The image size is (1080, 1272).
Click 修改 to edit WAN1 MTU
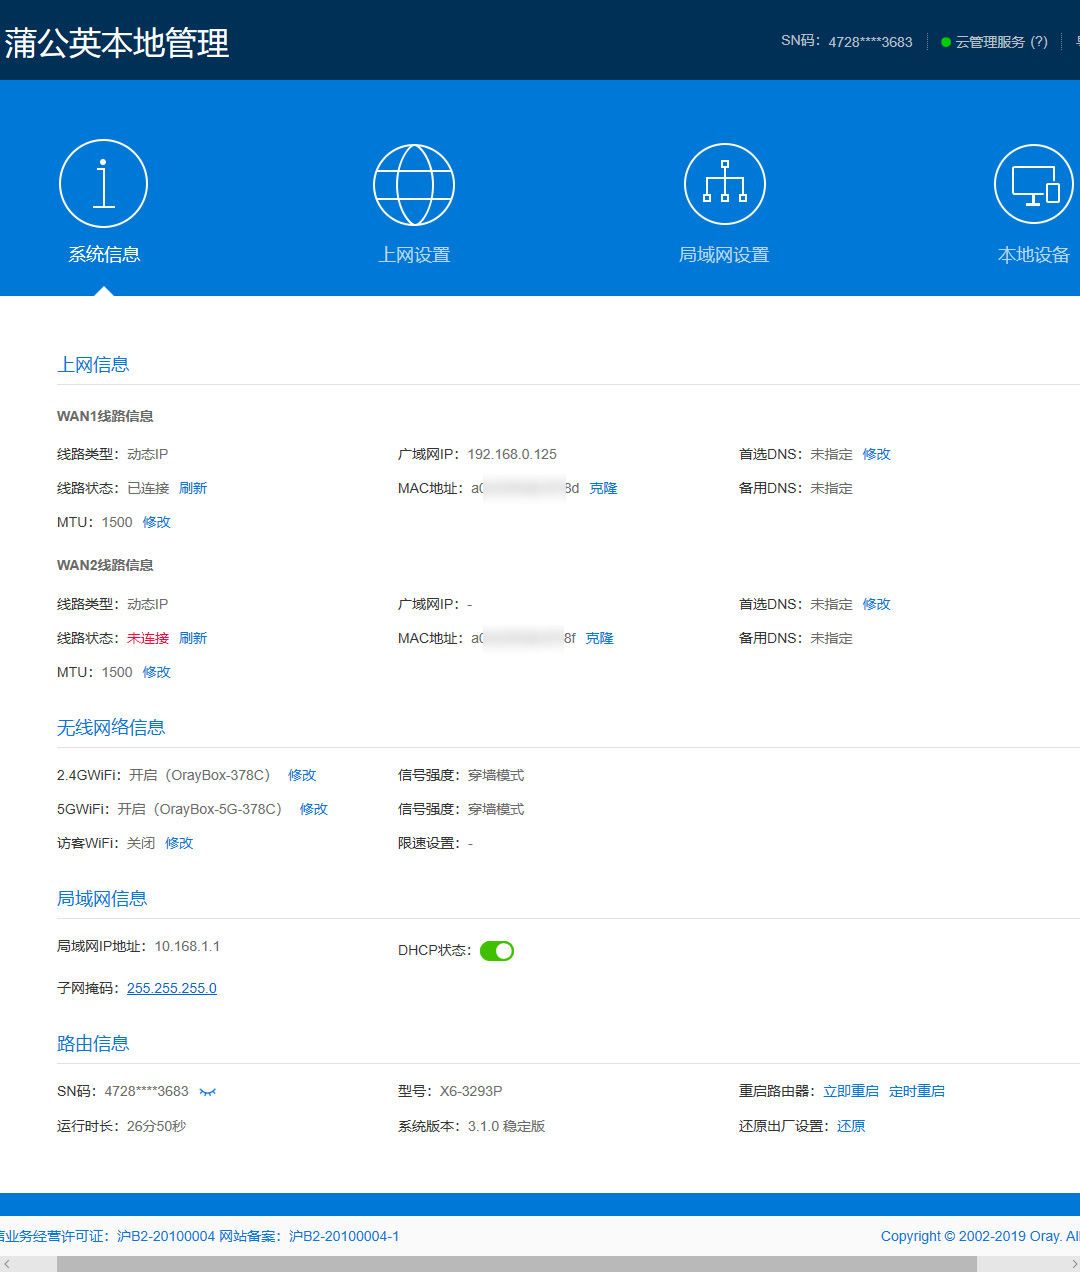click(x=156, y=521)
